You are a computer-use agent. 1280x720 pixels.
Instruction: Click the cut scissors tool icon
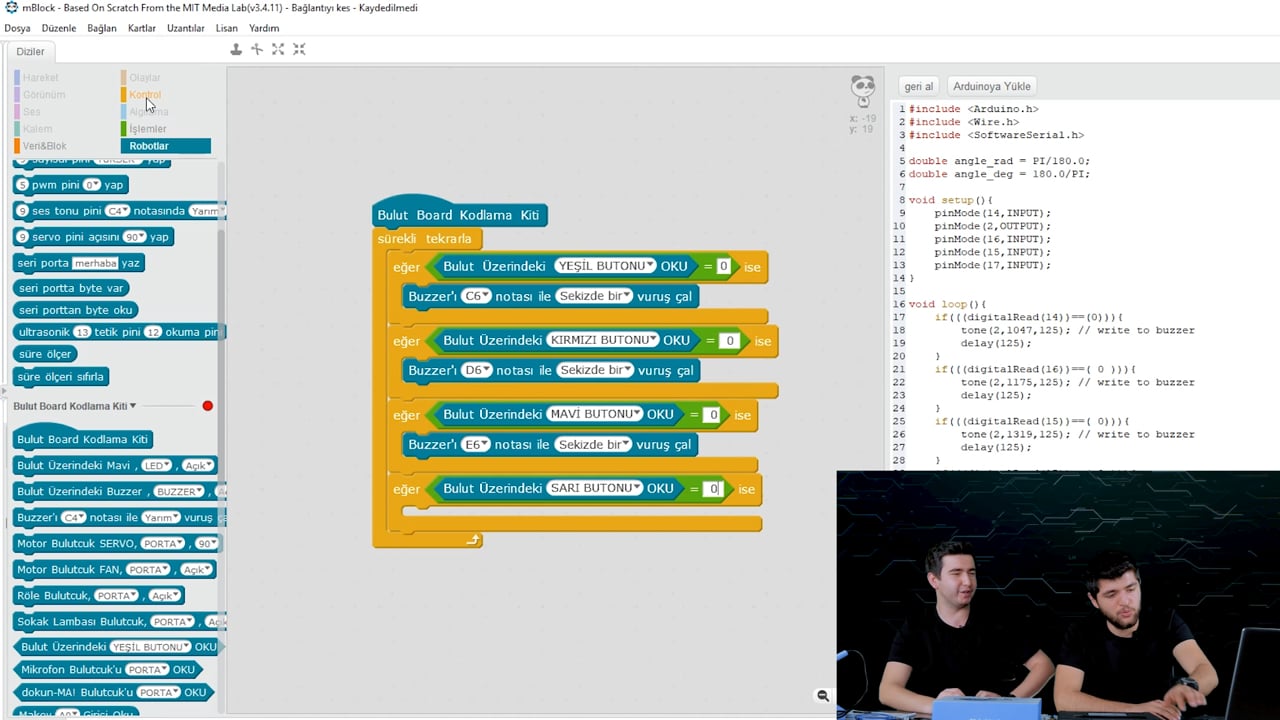click(x=257, y=49)
